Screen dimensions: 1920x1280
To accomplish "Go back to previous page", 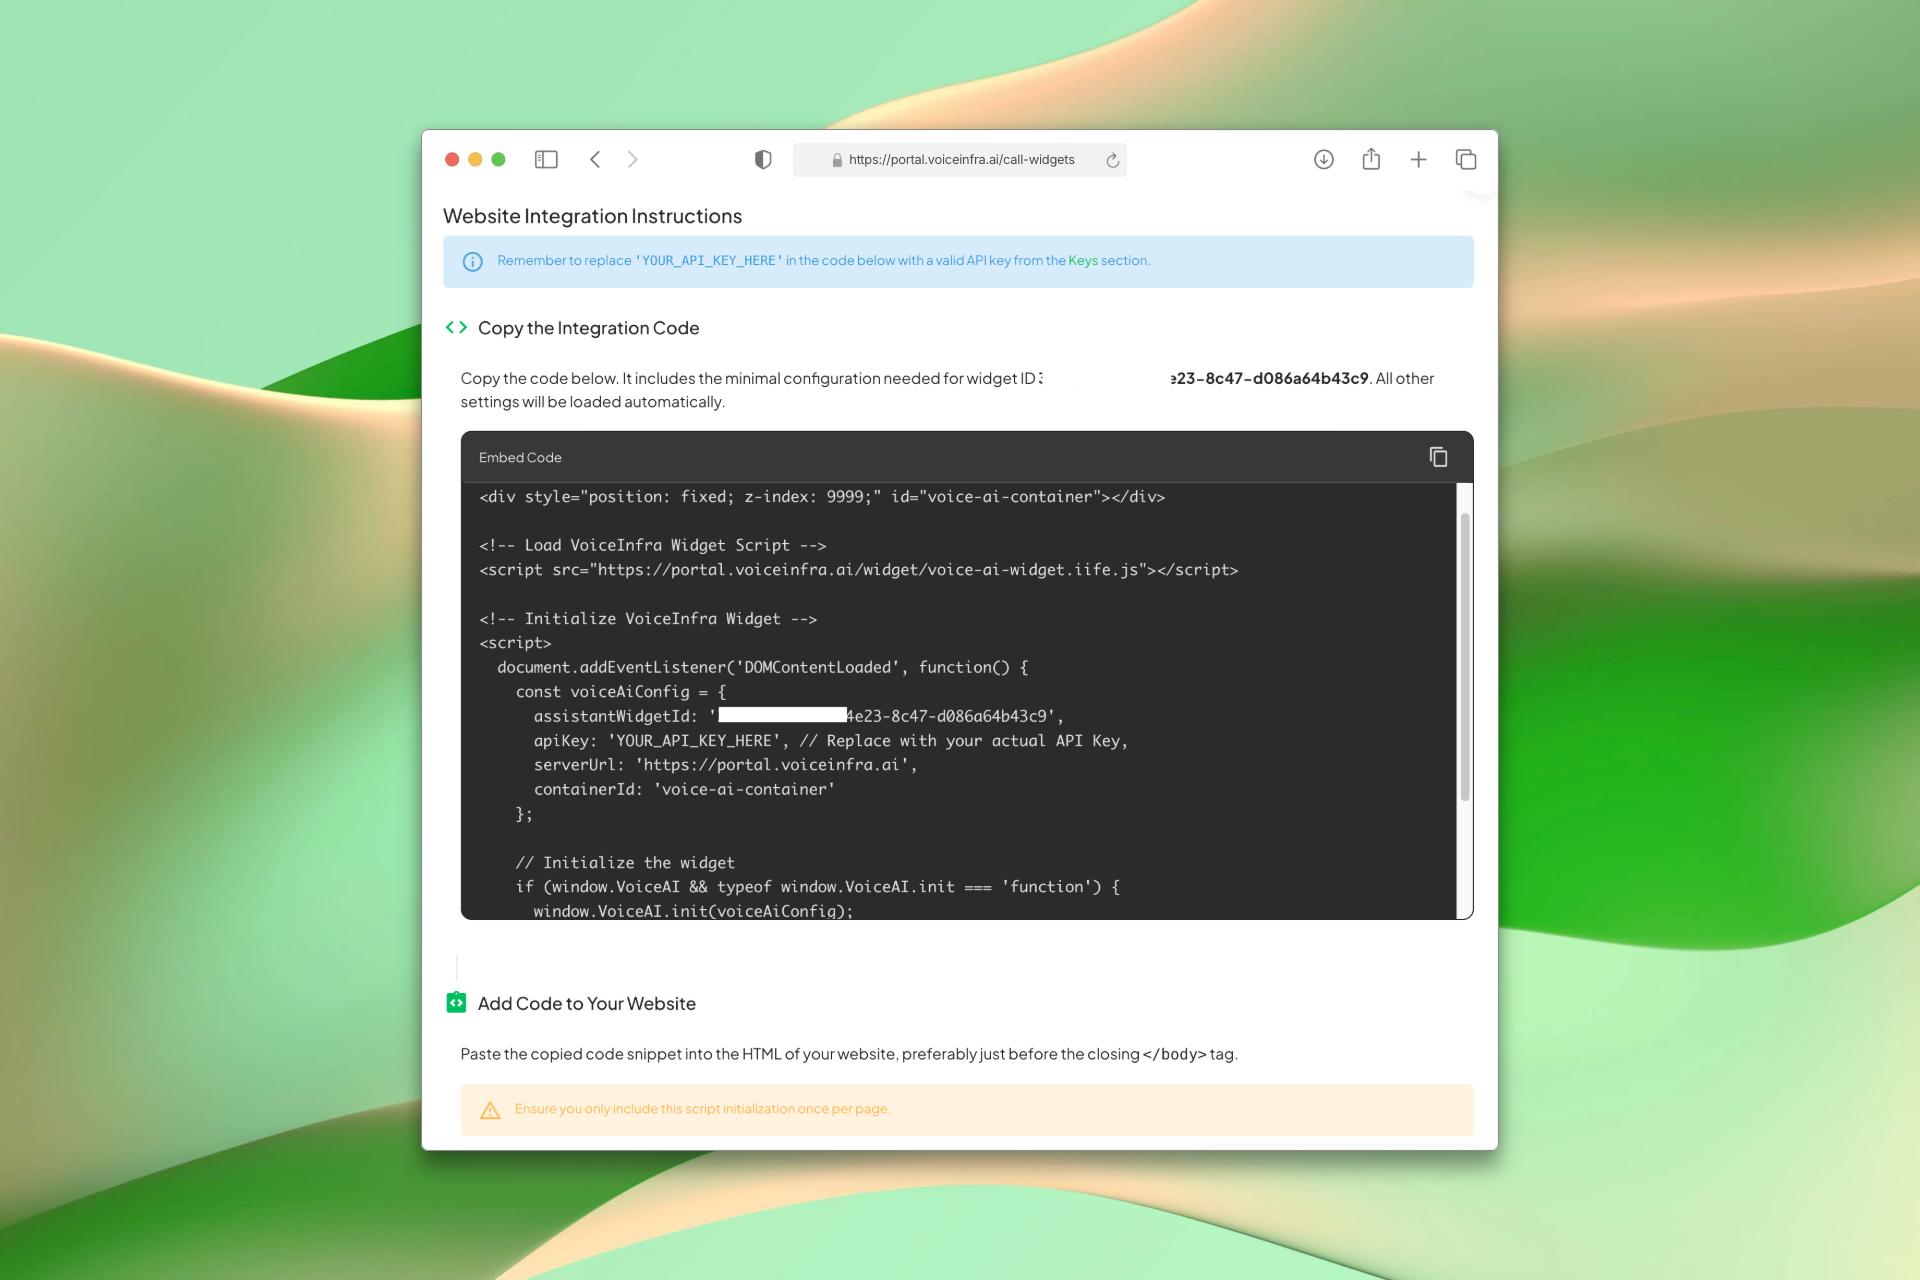I will click(595, 160).
